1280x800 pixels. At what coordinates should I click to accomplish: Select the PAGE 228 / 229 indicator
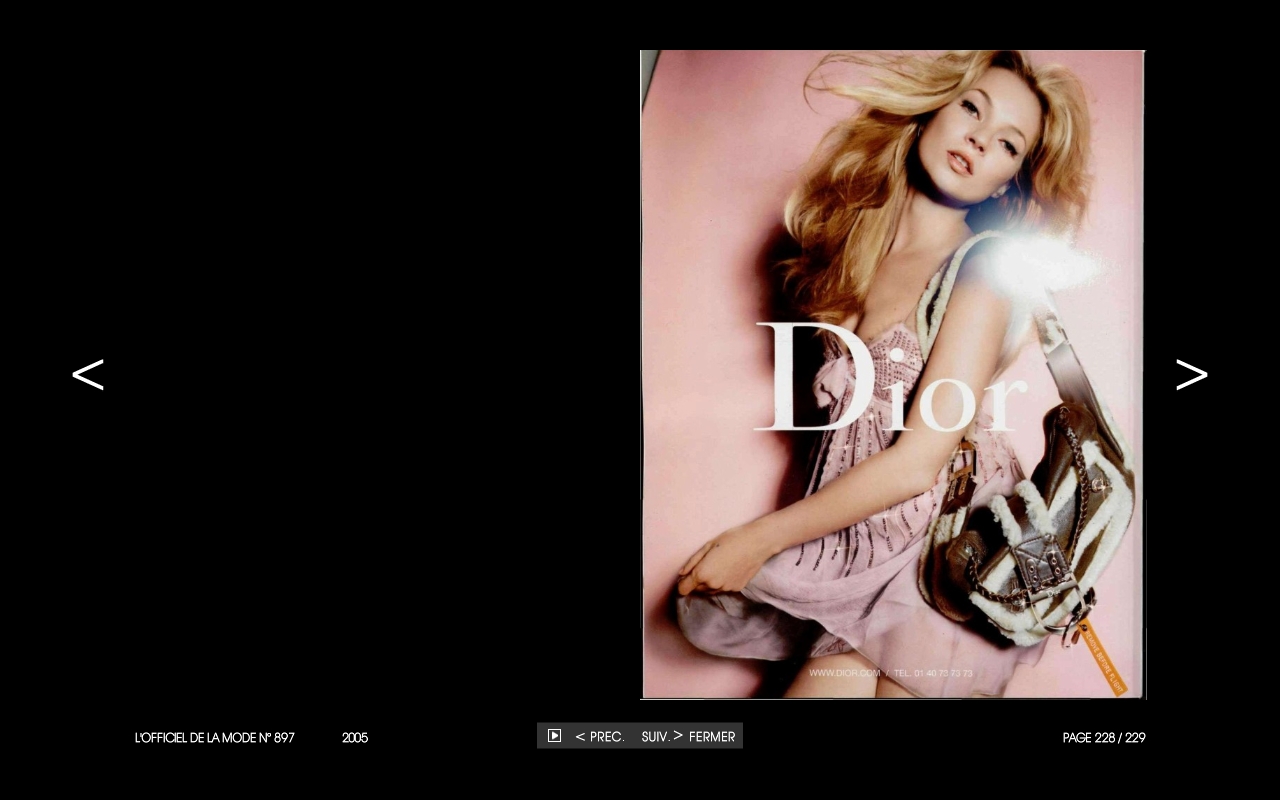pyautogui.click(x=1104, y=738)
